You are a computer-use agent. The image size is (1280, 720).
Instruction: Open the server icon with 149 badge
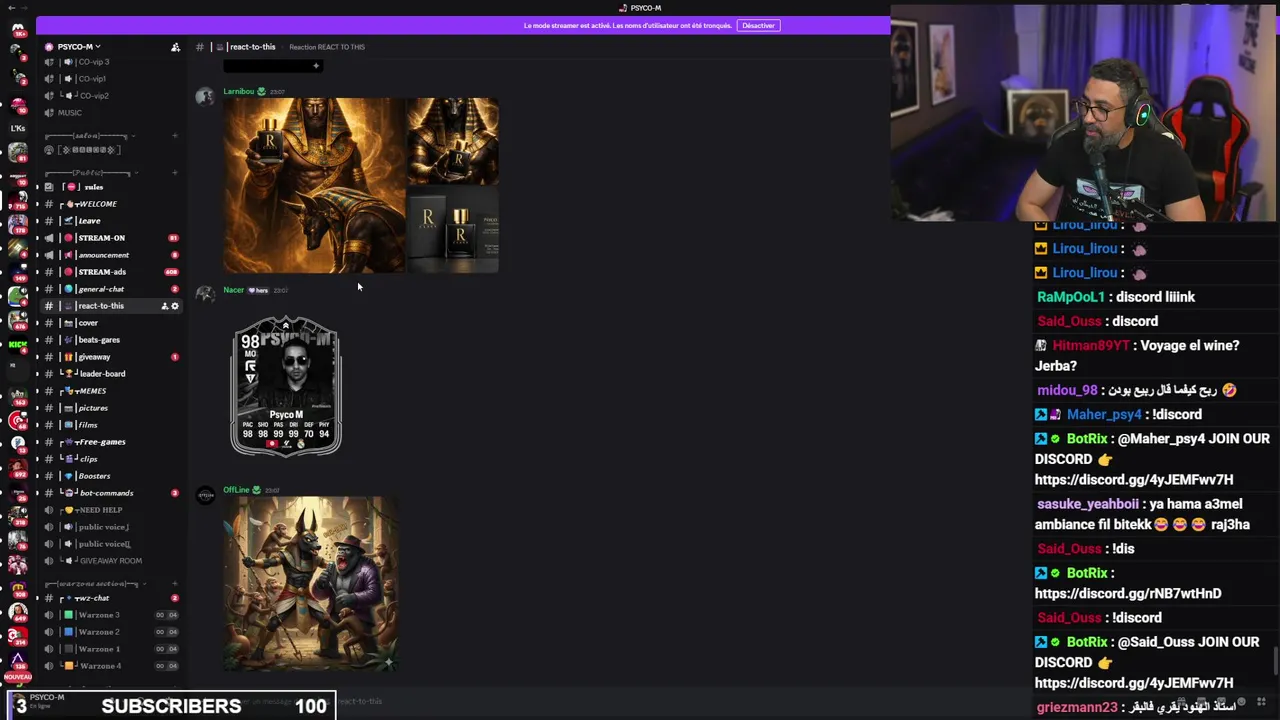pos(18,272)
